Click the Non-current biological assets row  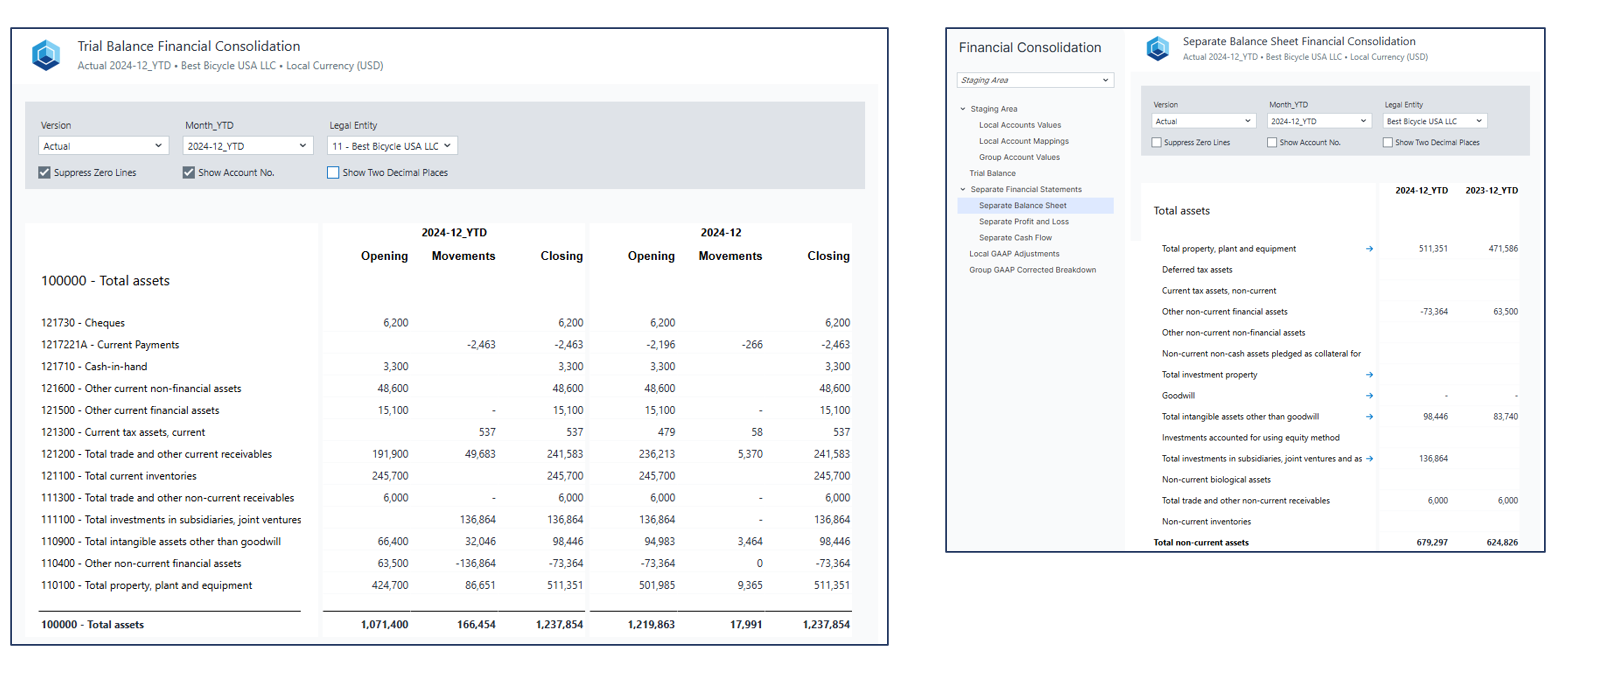(1216, 480)
